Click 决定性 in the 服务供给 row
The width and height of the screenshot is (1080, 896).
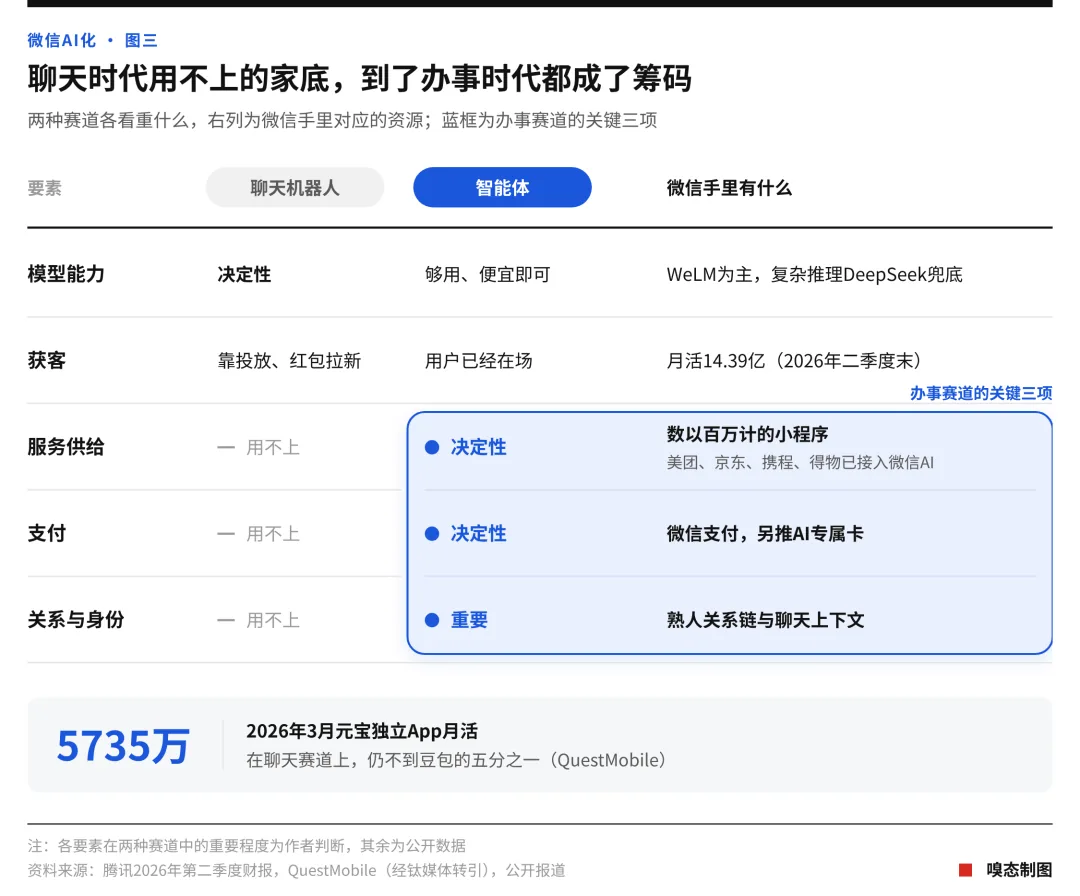pyautogui.click(x=478, y=448)
